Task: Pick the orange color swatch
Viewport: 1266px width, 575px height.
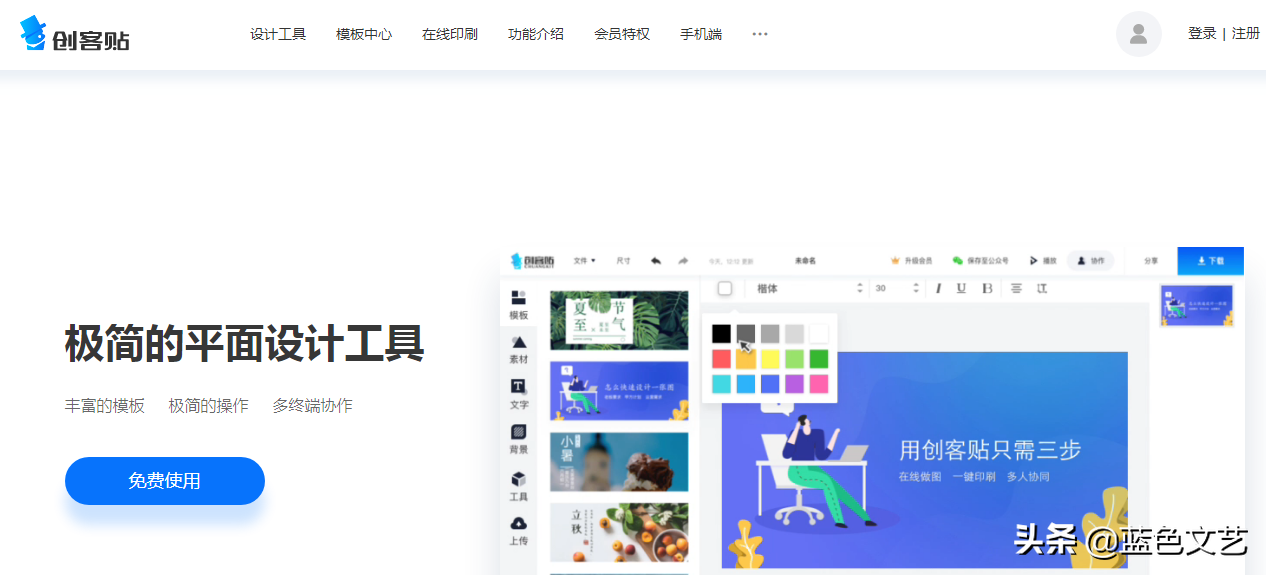Action: coord(746,358)
